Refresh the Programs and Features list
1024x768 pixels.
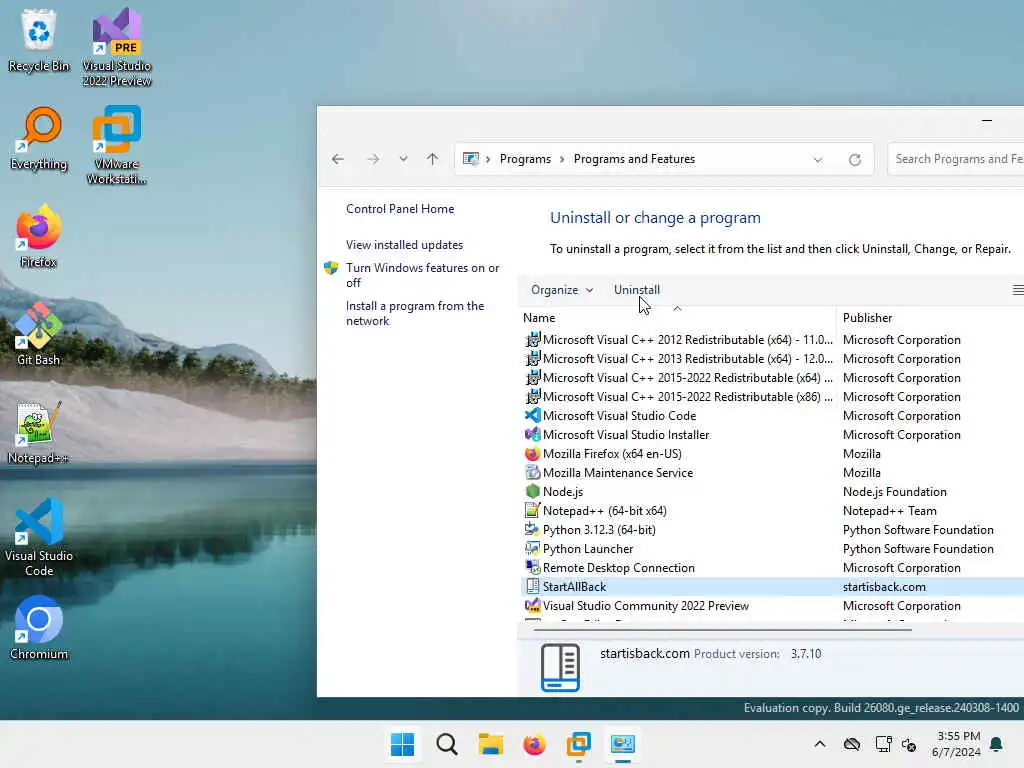pos(854,159)
